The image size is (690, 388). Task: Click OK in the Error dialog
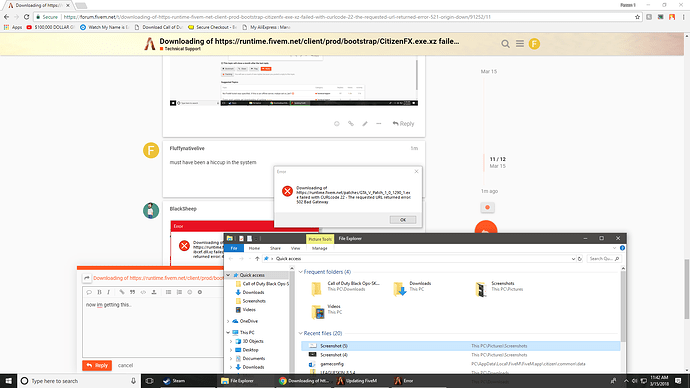pyautogui.click(x=403, y=220)
